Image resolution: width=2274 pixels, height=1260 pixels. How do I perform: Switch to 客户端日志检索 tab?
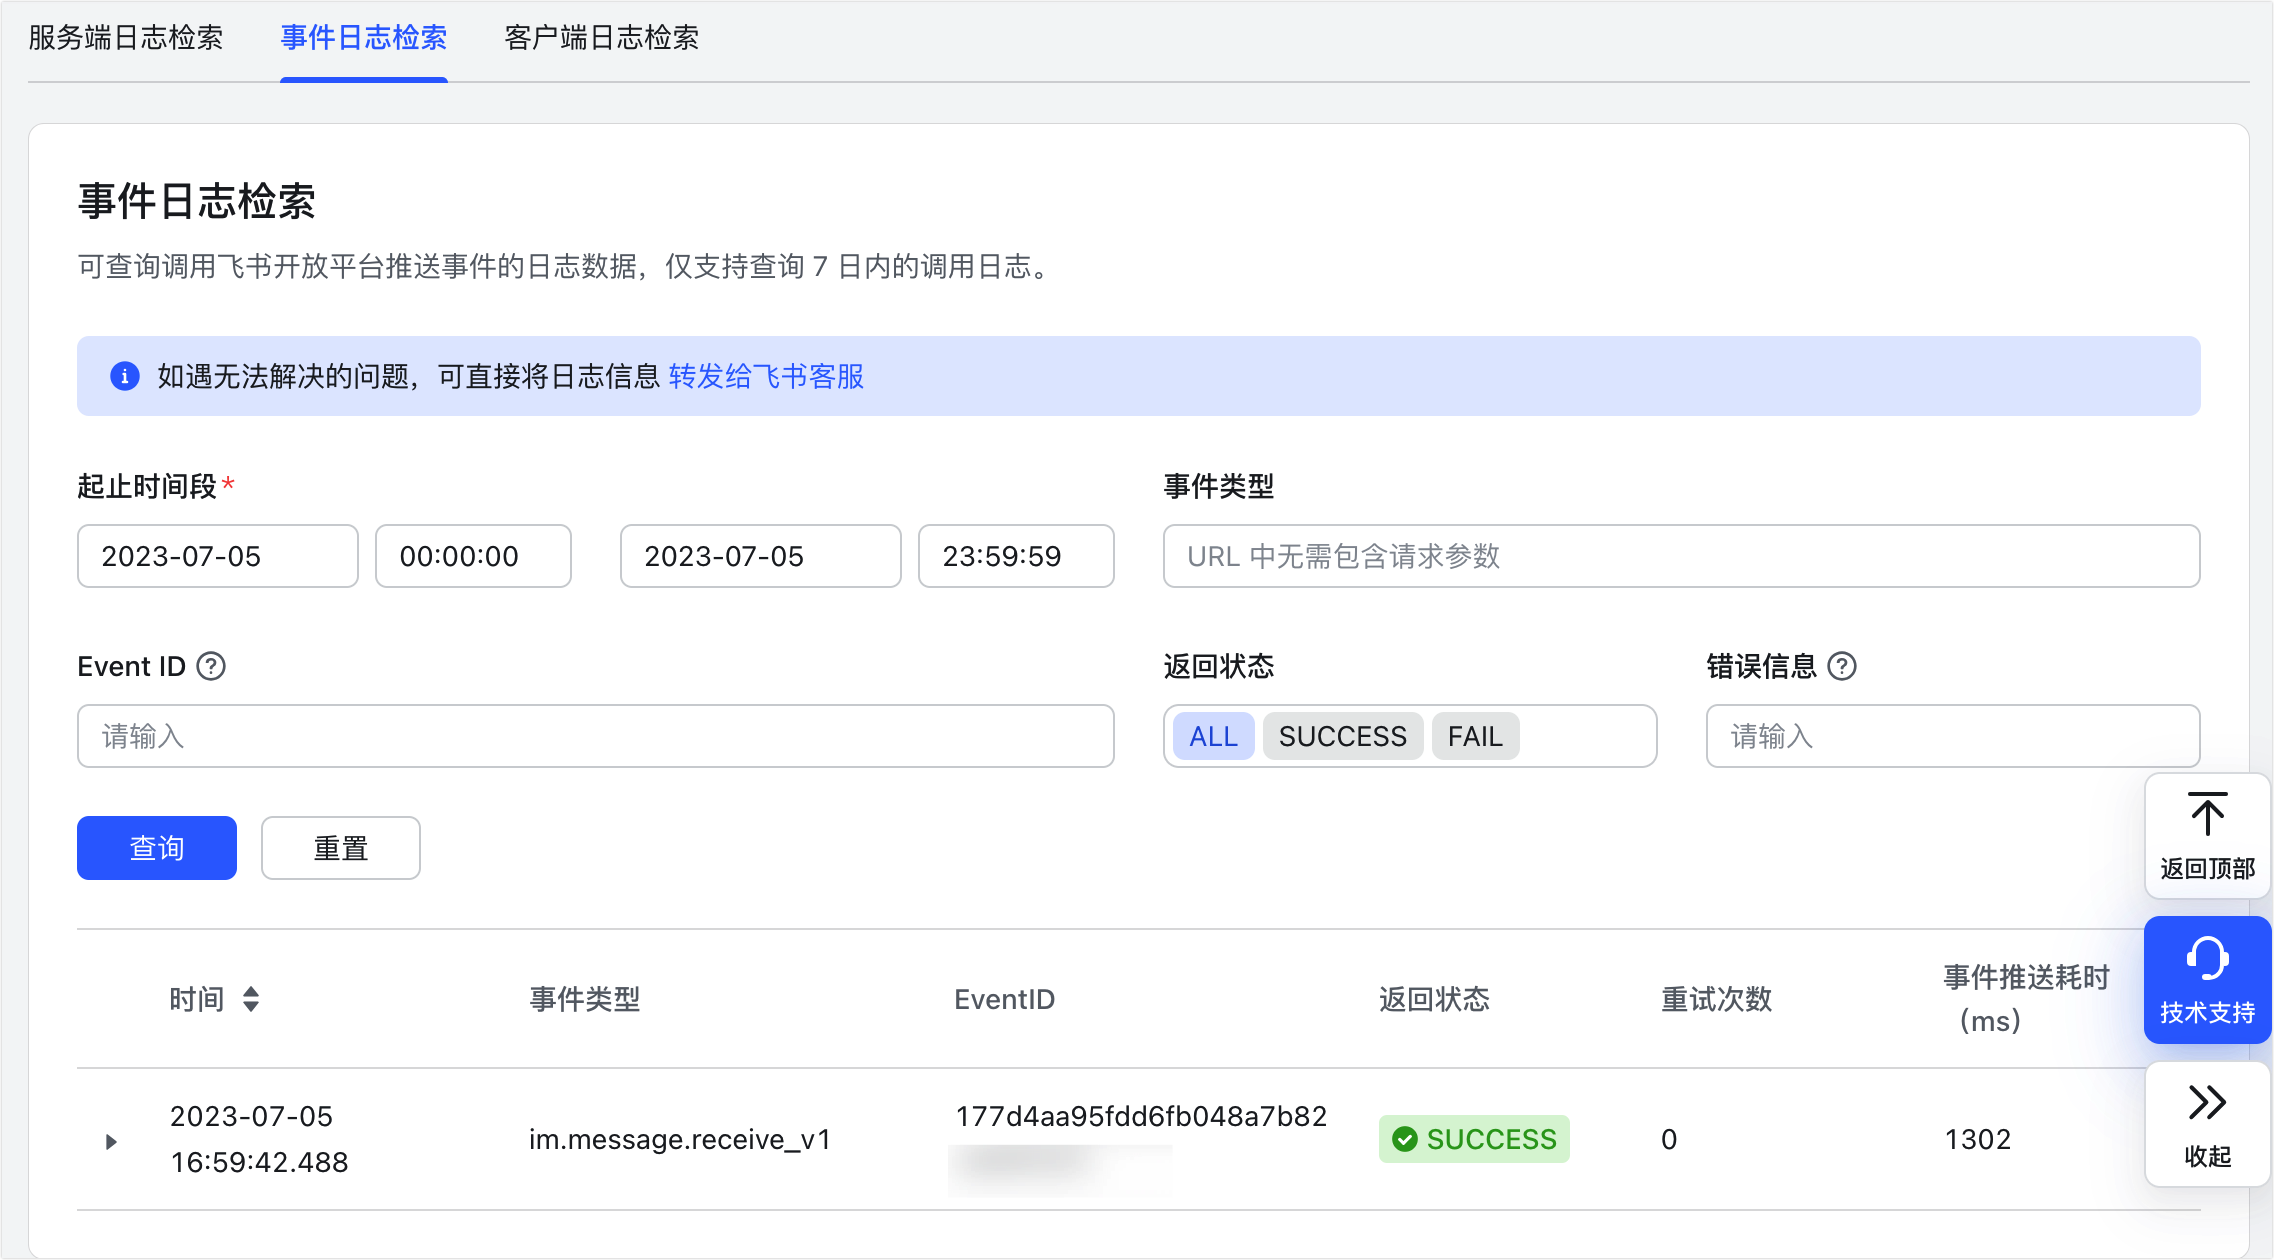click(x=601, y=38)
